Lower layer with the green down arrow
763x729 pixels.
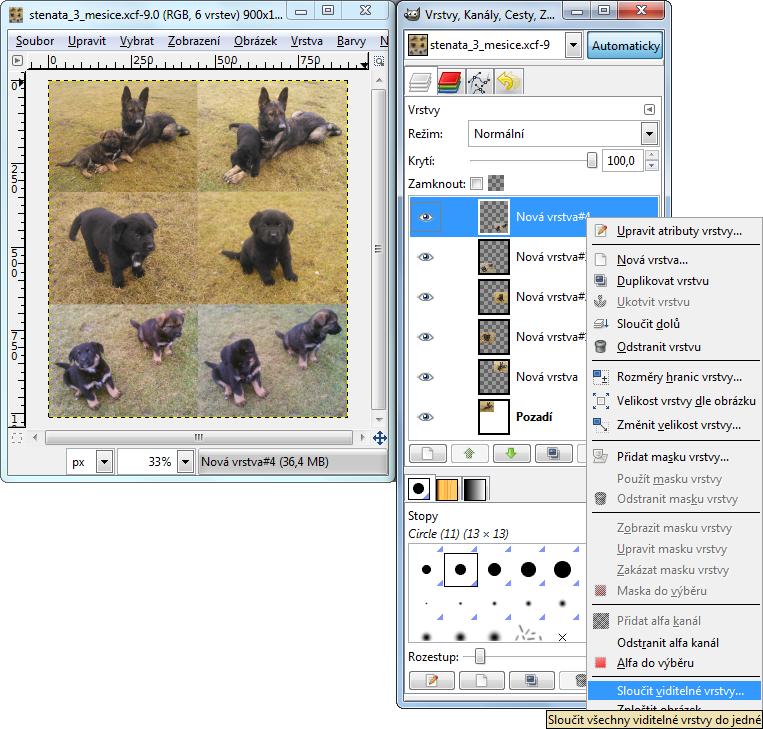511,454
